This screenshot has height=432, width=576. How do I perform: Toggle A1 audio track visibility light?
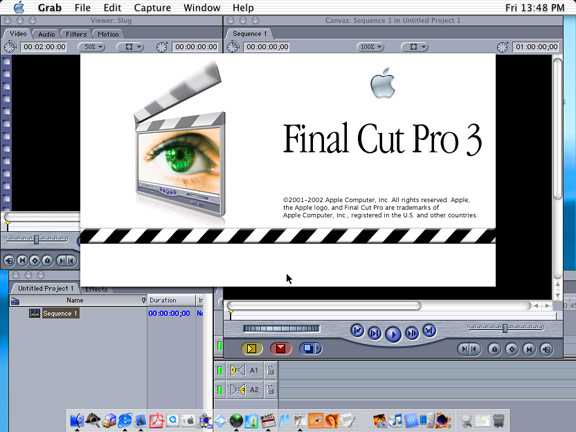(x=220, y=370)
